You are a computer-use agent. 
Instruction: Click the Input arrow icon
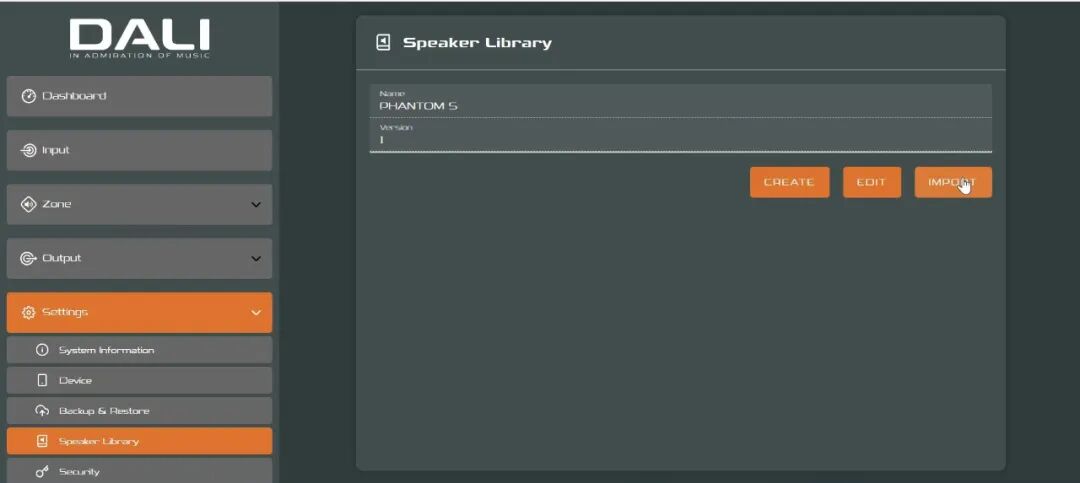[x=28, y=150]
